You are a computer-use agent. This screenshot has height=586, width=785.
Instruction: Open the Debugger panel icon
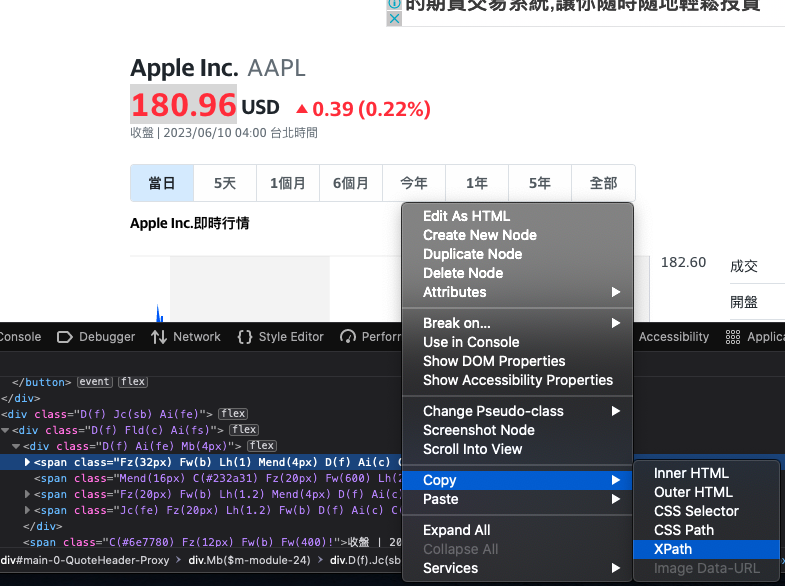point(65,337)
